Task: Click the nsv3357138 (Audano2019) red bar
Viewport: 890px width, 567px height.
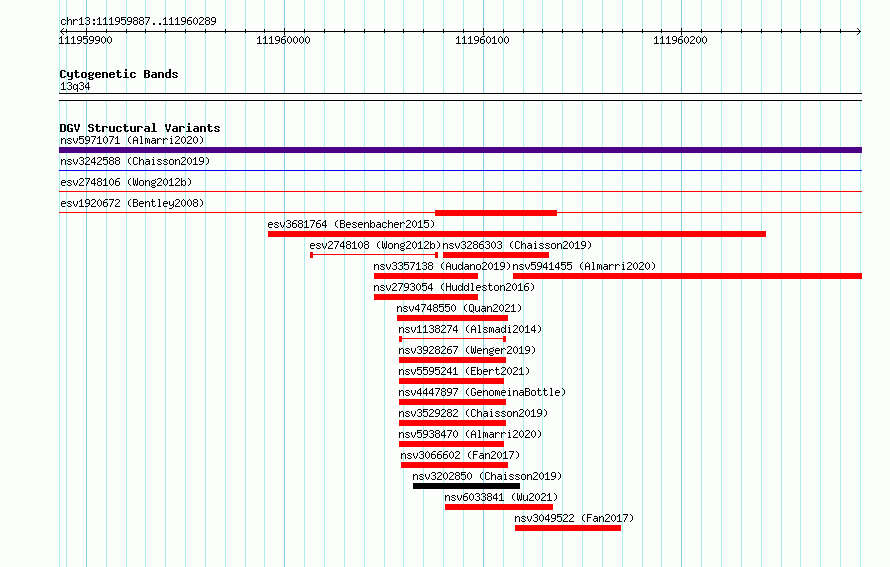Action: click(426, 276)
